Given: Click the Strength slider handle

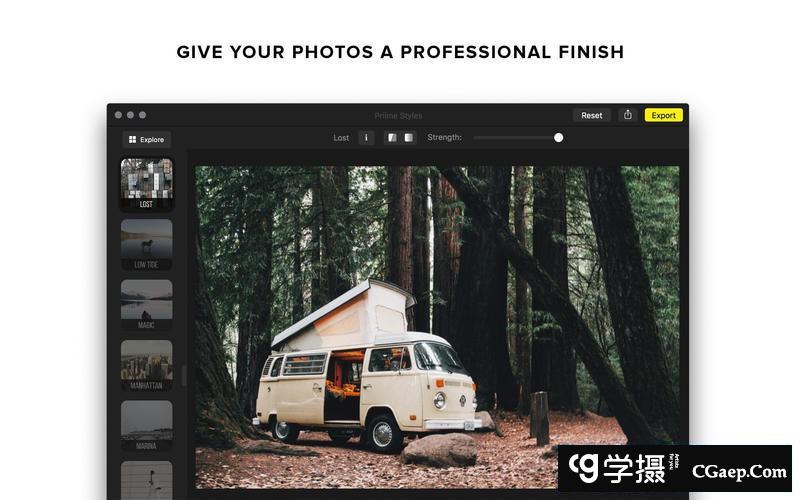Looking at the screenshot, I should pyautogui.click(x=559, y=138).
